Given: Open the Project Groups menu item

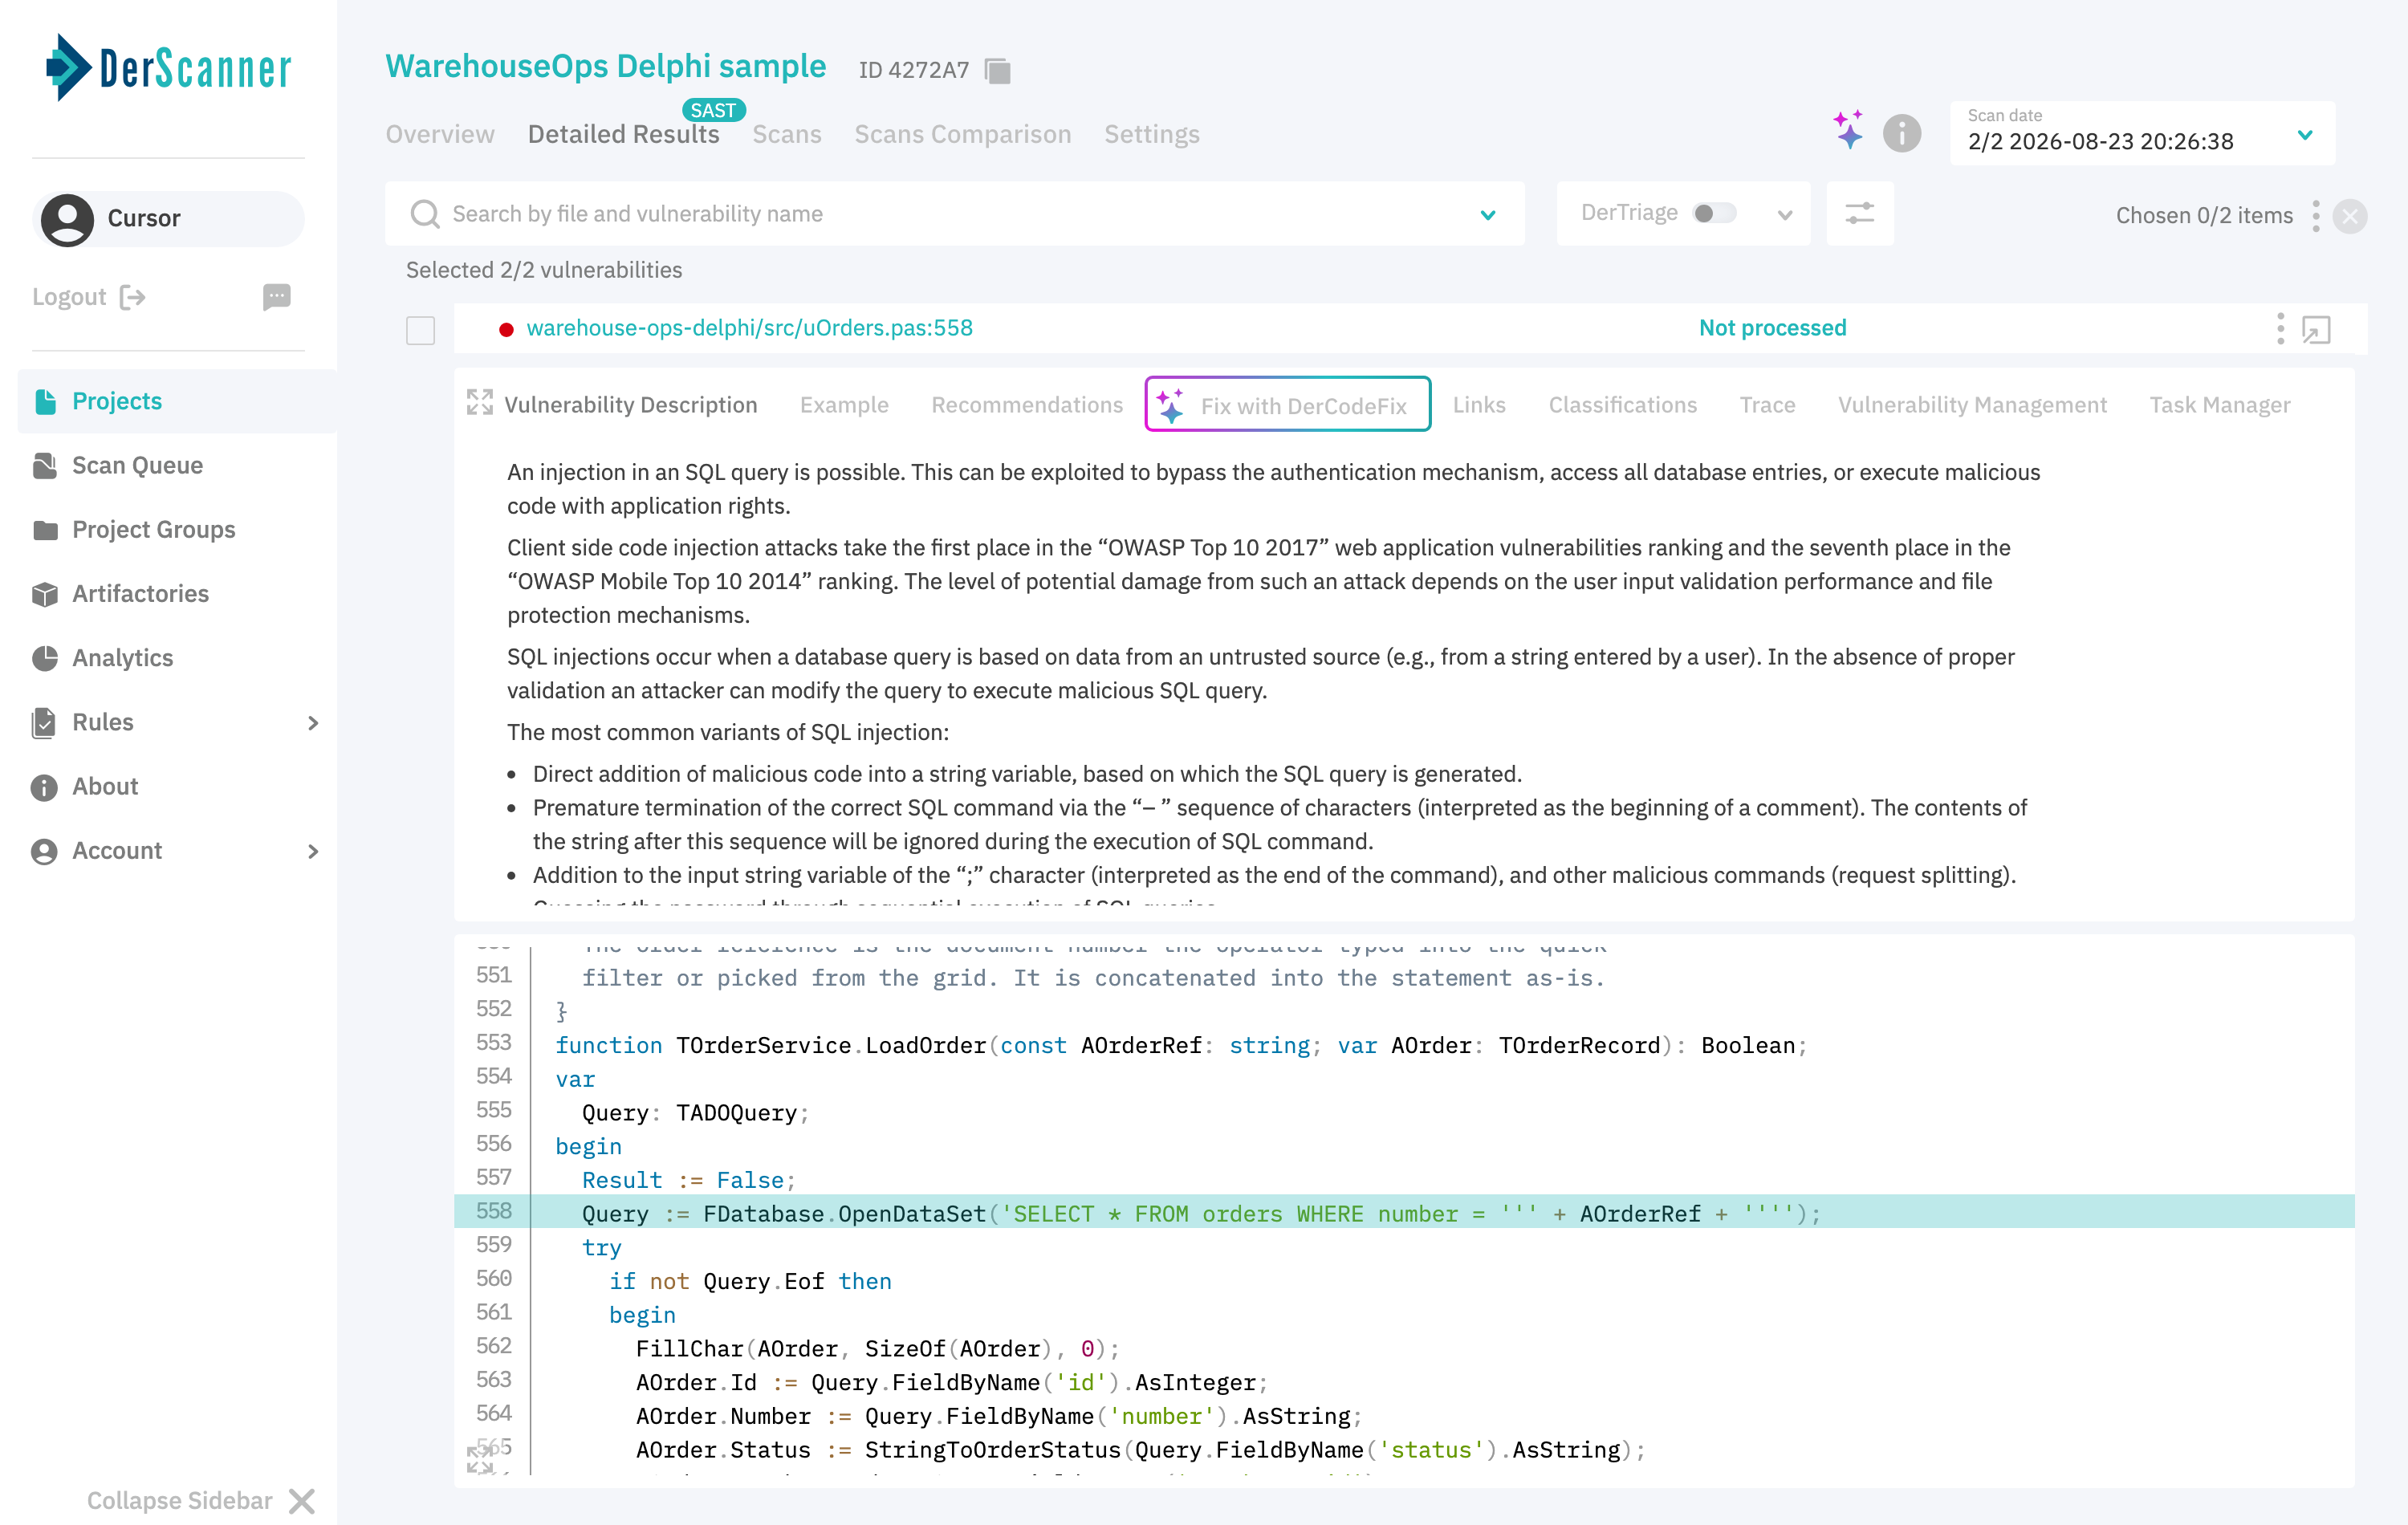Looking at the screenshot, I should tap(176, 530).
